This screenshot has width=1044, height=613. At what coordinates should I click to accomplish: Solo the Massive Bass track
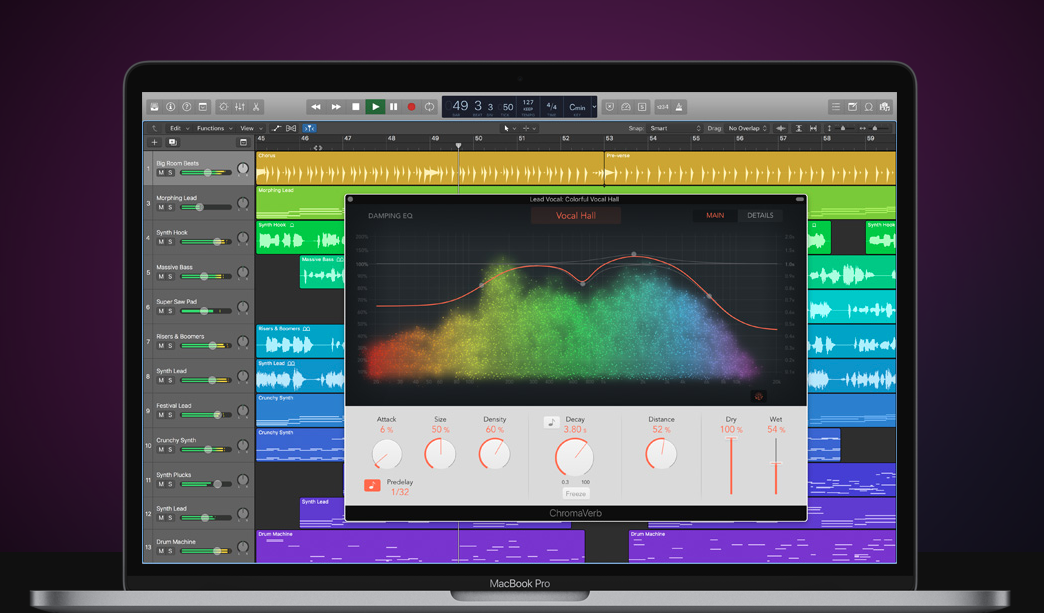[170, 277]
